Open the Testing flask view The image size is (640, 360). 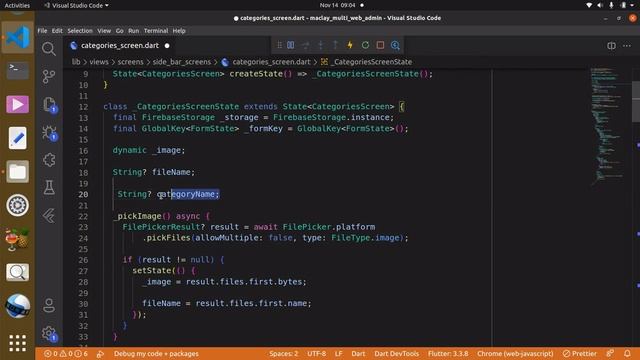tap(49, 188)
